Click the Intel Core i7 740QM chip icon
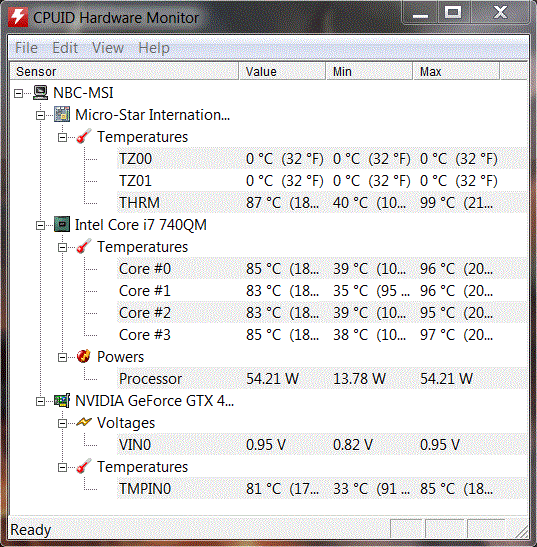The width and height of the screenshot is (537, 547). pos(62,225)
